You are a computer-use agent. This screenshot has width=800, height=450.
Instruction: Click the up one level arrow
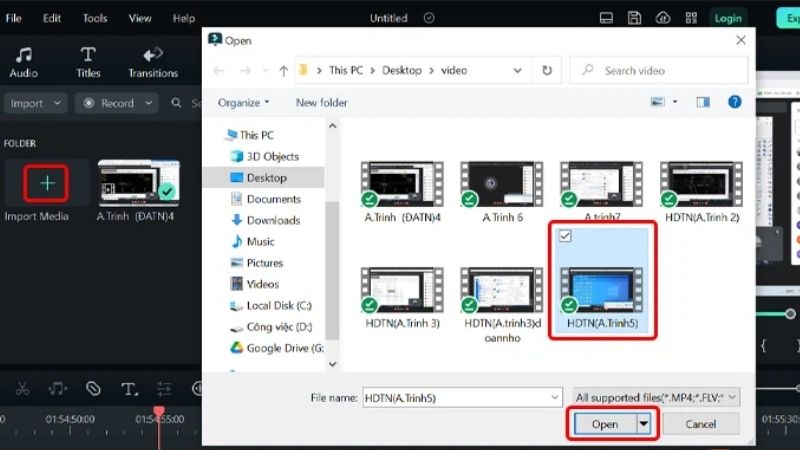pyautogui.click(x=284, y=70)
